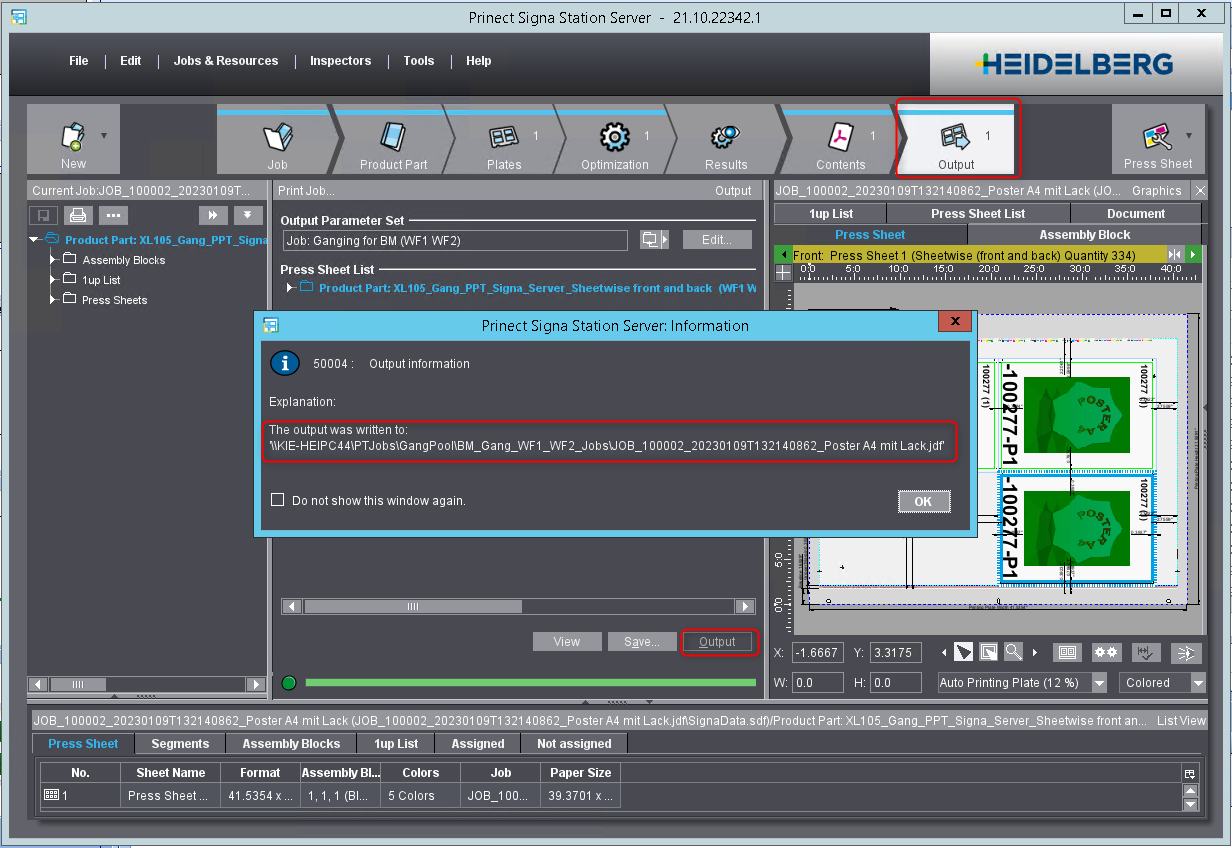Go to previous sheet with green left arrow

[x=783, y=255]
